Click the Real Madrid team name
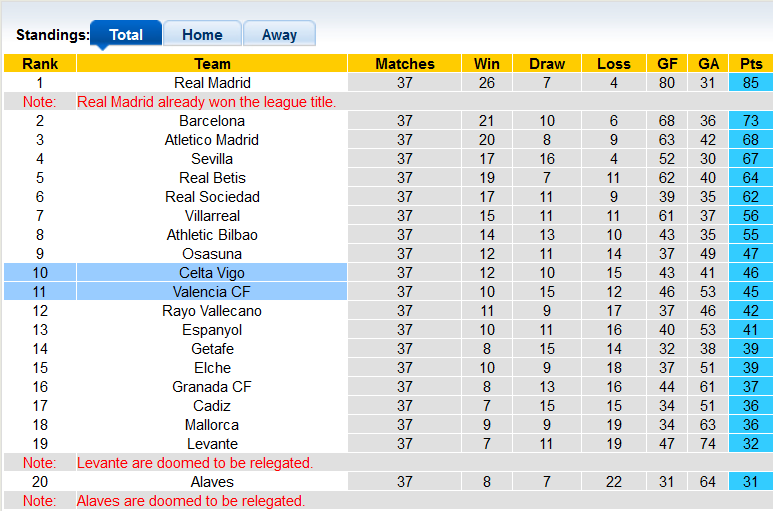Screen dimensions: 773x511 coord(212,83)
